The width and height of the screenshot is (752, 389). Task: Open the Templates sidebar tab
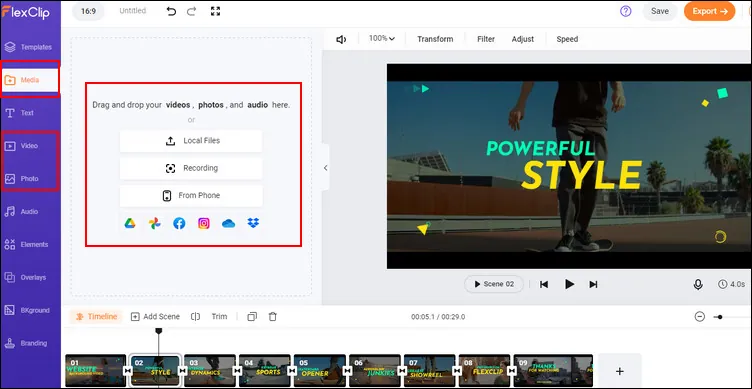29,47
